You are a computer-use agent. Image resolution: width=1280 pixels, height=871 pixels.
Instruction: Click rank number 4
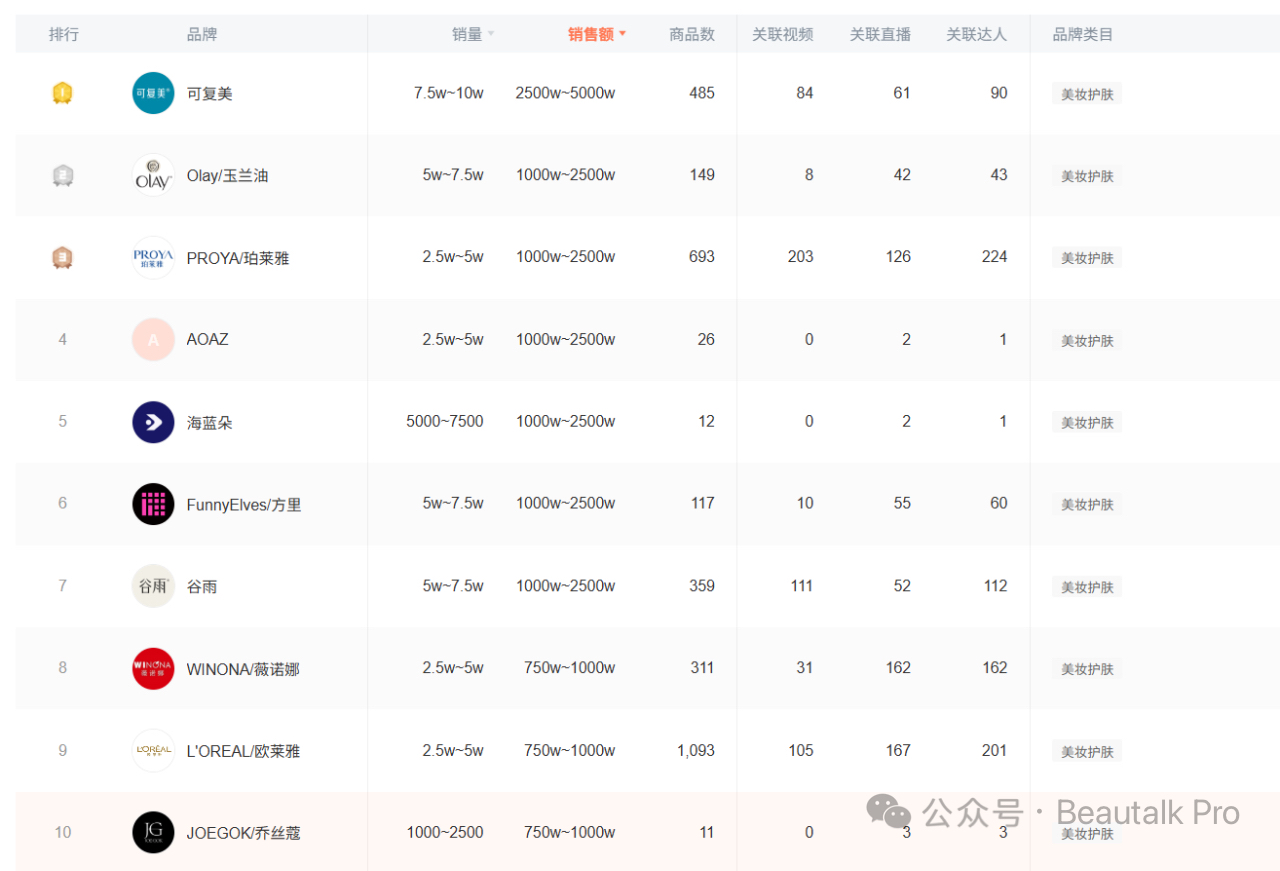(x=63, y=340)
